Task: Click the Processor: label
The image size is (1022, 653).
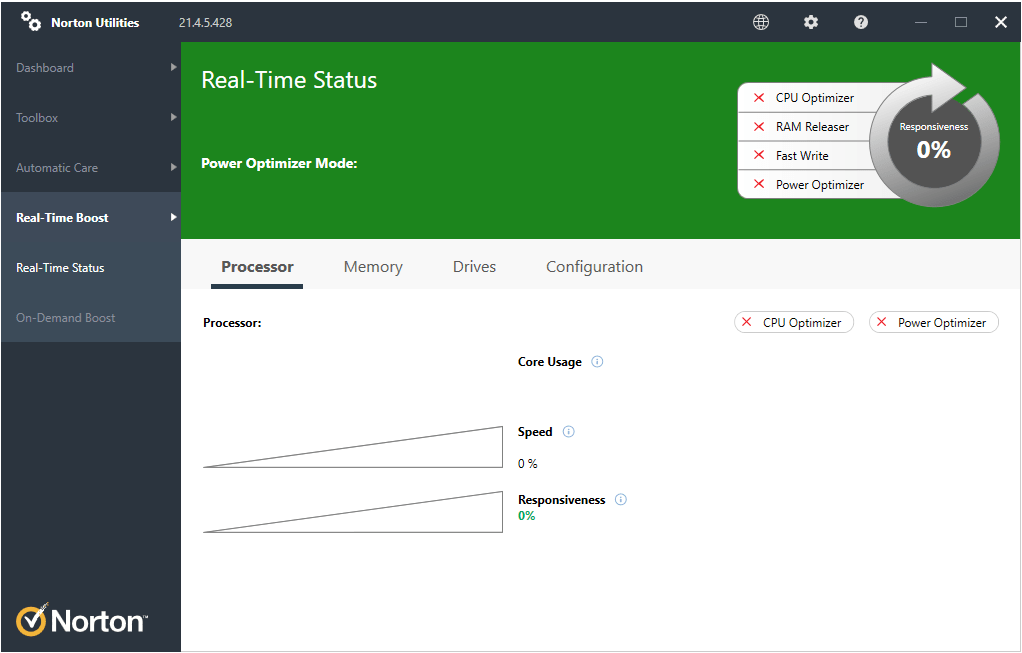Action: click(x=232, y=323)
